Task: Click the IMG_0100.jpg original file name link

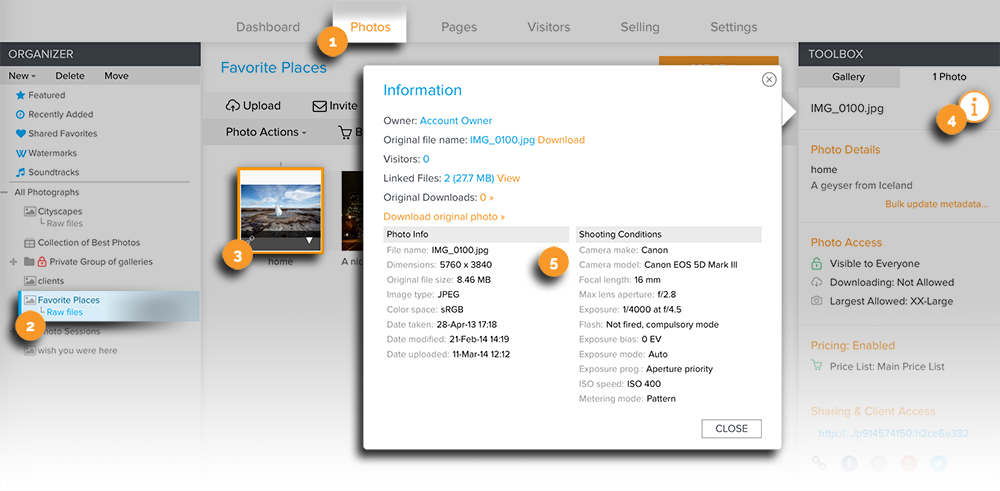Action: click(503, 140)
